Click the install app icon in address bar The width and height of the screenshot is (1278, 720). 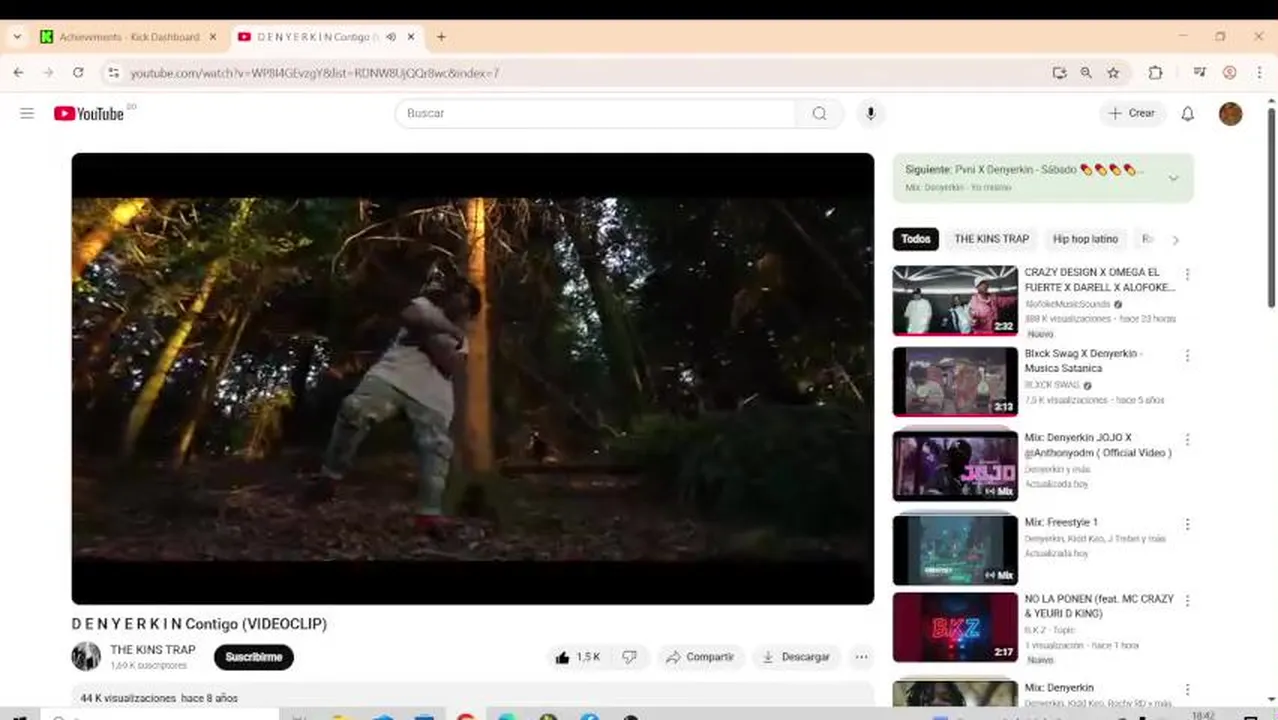tap(1060, 73)
